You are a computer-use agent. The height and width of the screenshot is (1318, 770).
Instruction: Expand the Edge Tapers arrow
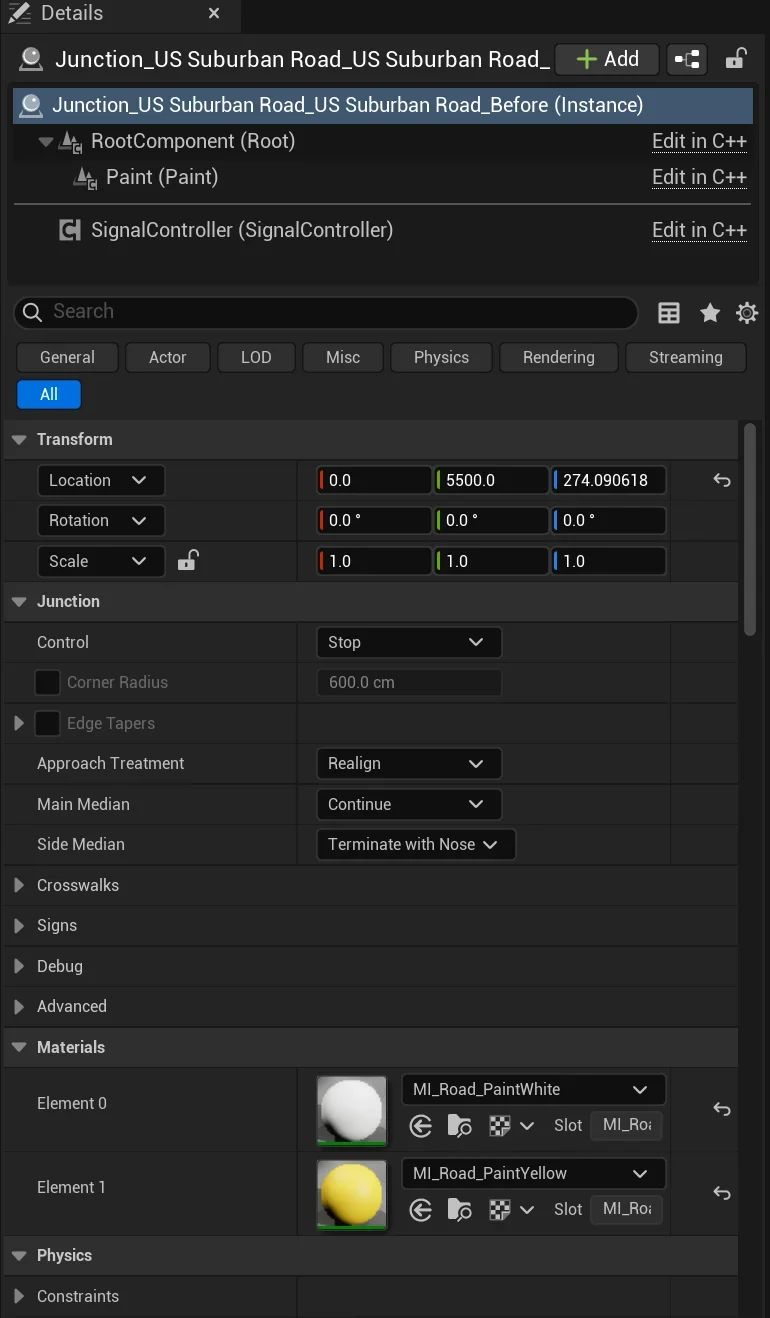coord(18,723)
